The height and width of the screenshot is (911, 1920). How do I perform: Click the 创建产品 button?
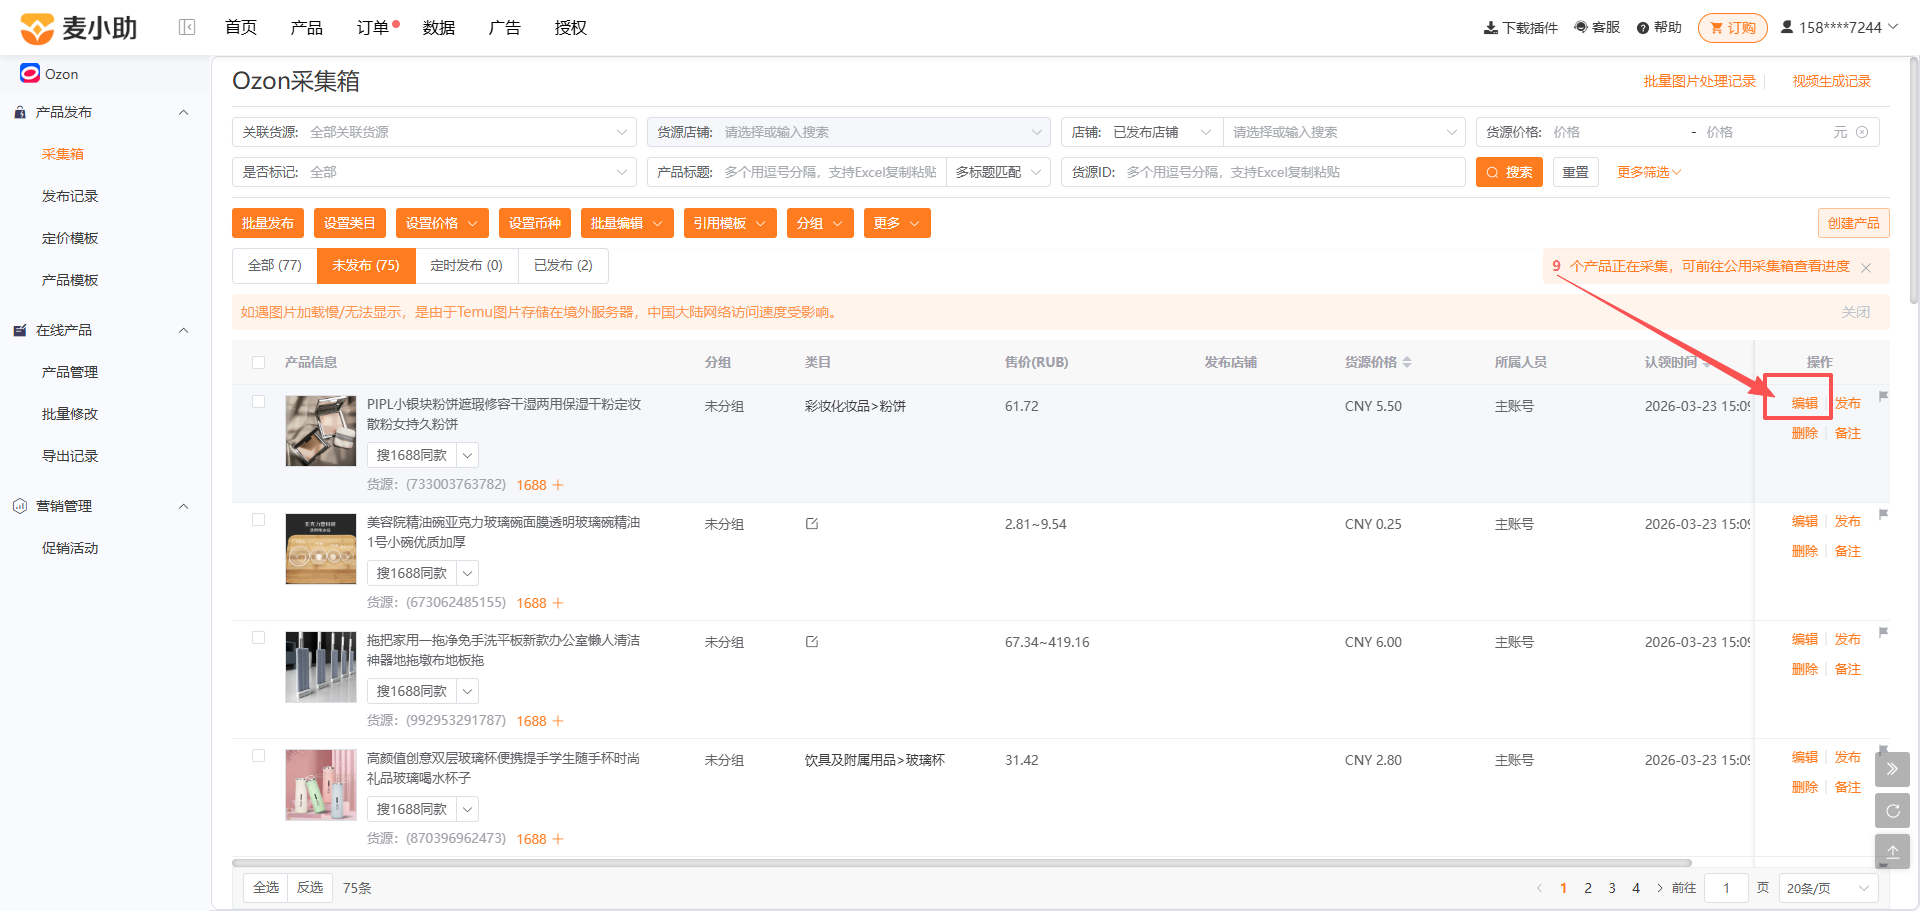click(1853, 223)
